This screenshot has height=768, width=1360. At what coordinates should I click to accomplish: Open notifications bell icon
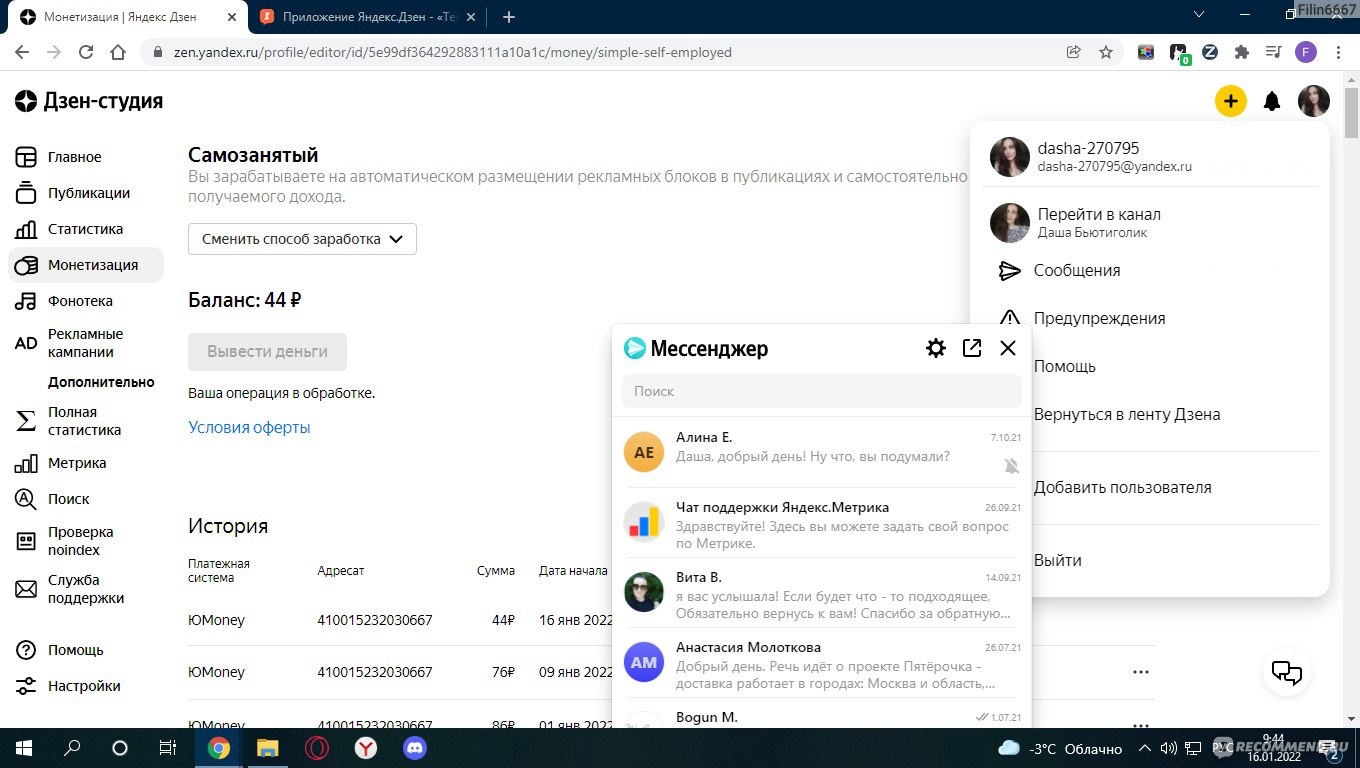pyautogui.click(x=1272, y=101)
